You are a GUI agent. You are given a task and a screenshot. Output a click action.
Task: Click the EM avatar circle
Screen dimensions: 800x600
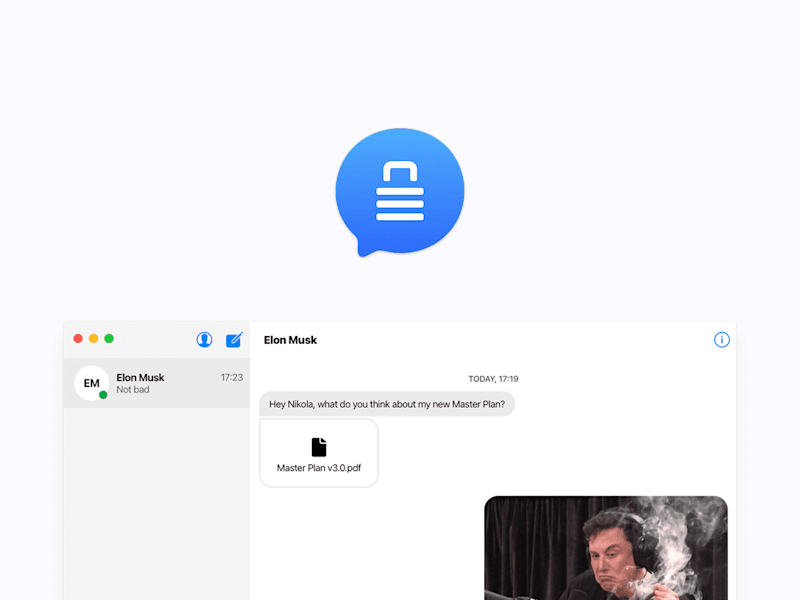tap(91, 383)
